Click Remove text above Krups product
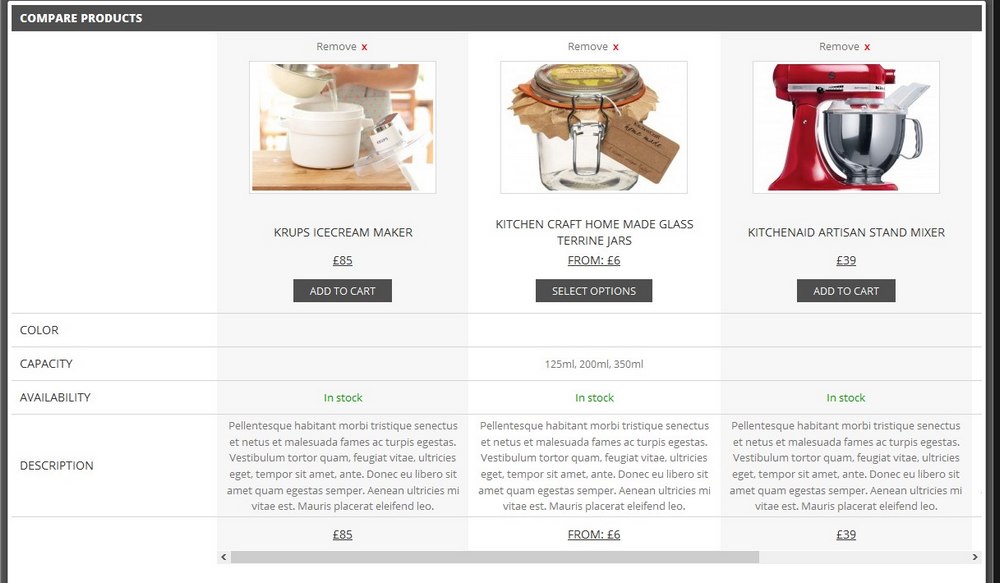 pos(336,47)
